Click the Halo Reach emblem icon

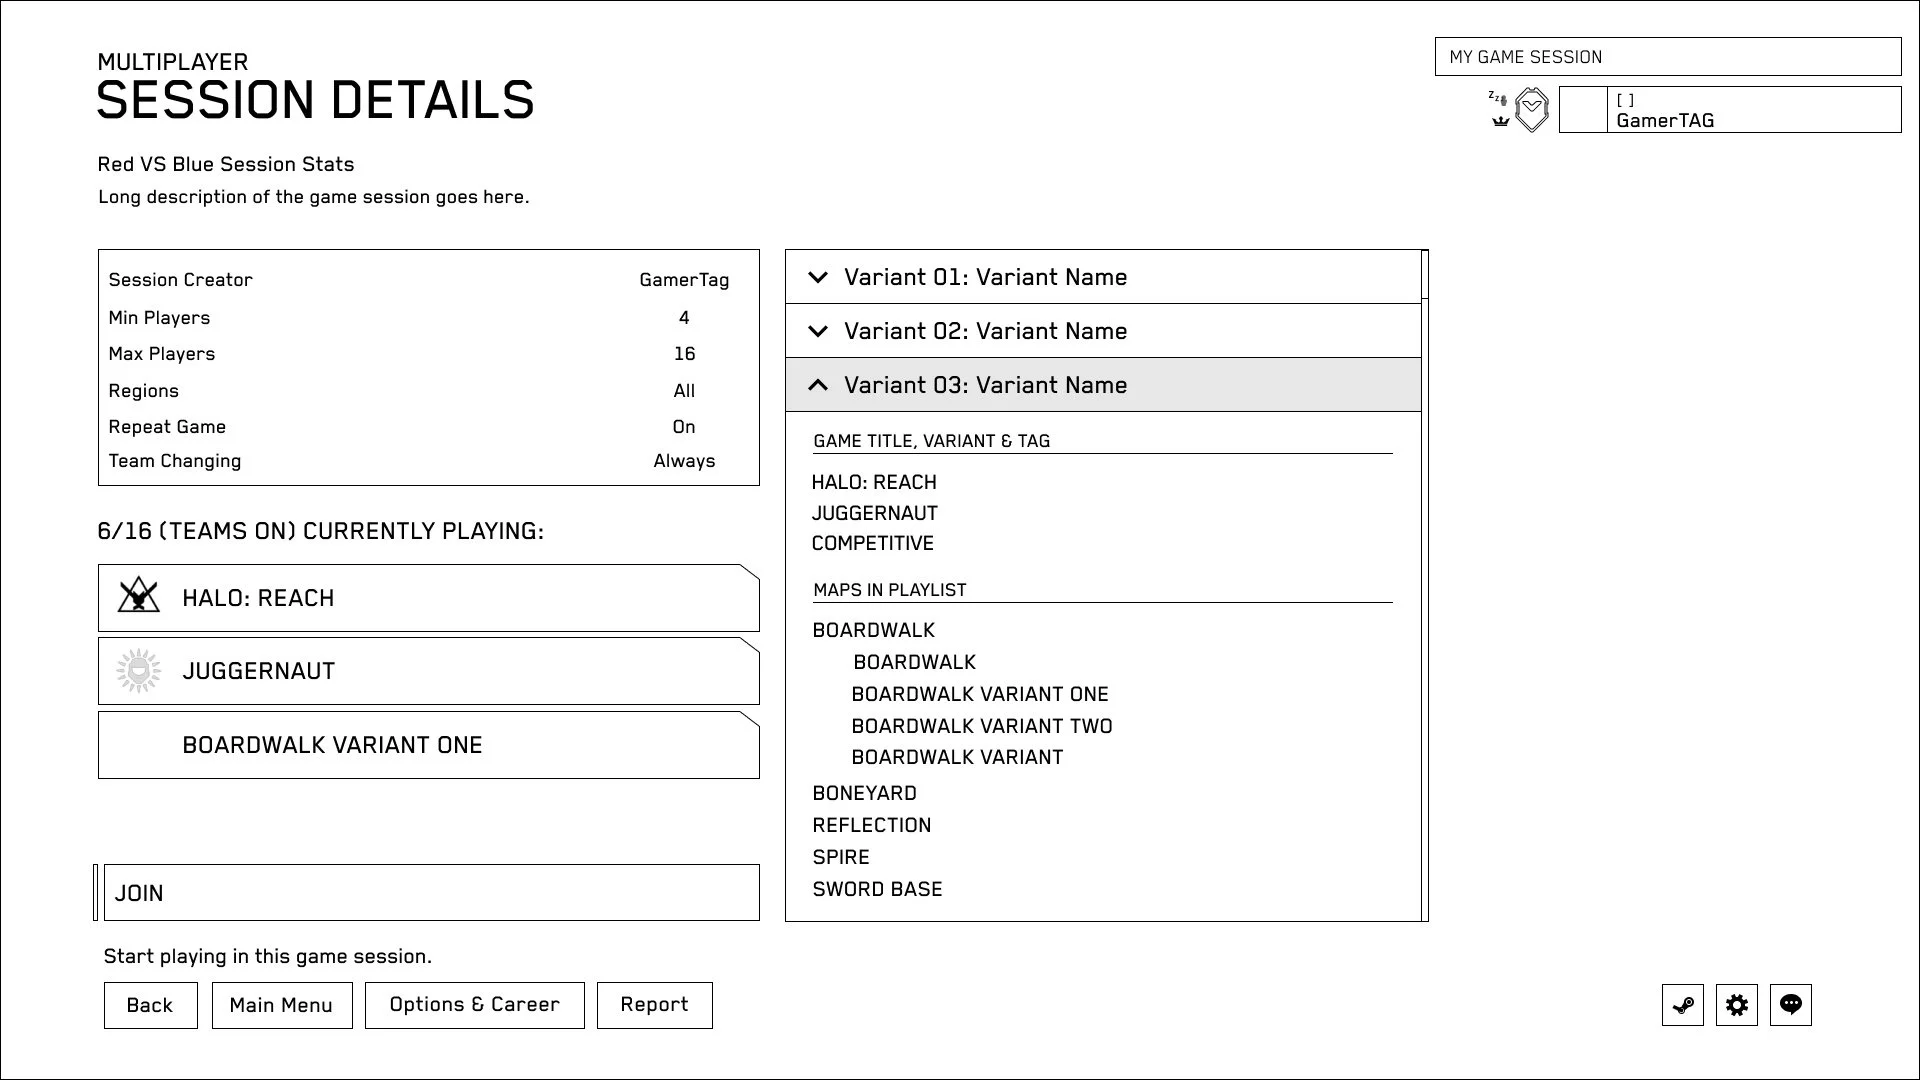[139, 597]
